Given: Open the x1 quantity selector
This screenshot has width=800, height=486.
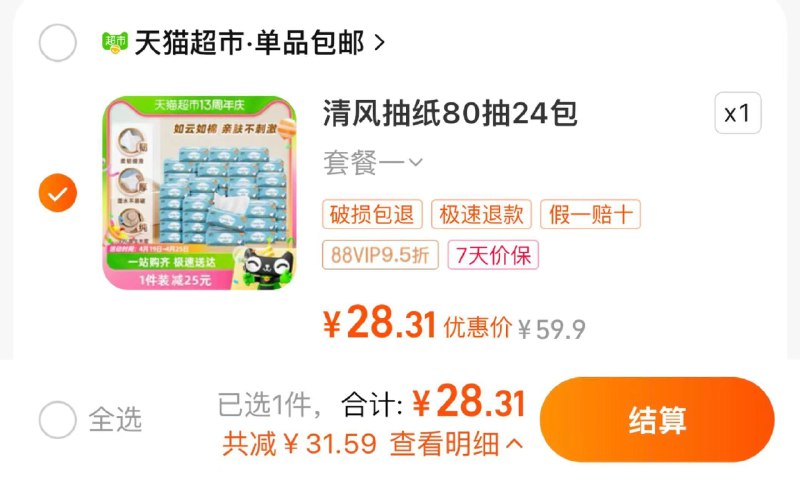Looking at the screenshot, I should pyautogui.click(x=738, y=113).
